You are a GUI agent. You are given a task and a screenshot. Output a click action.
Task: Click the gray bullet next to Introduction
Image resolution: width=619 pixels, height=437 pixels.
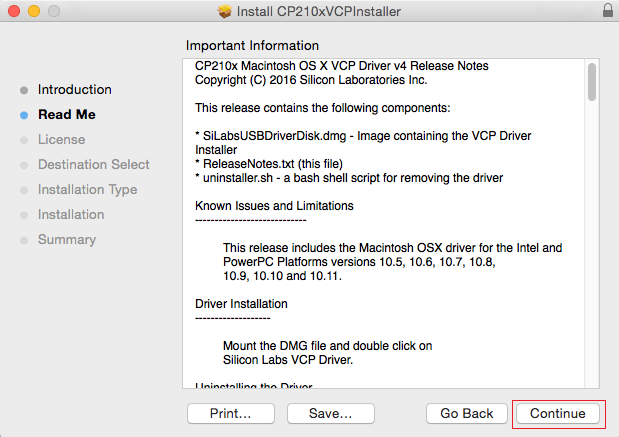coord(24,90)
